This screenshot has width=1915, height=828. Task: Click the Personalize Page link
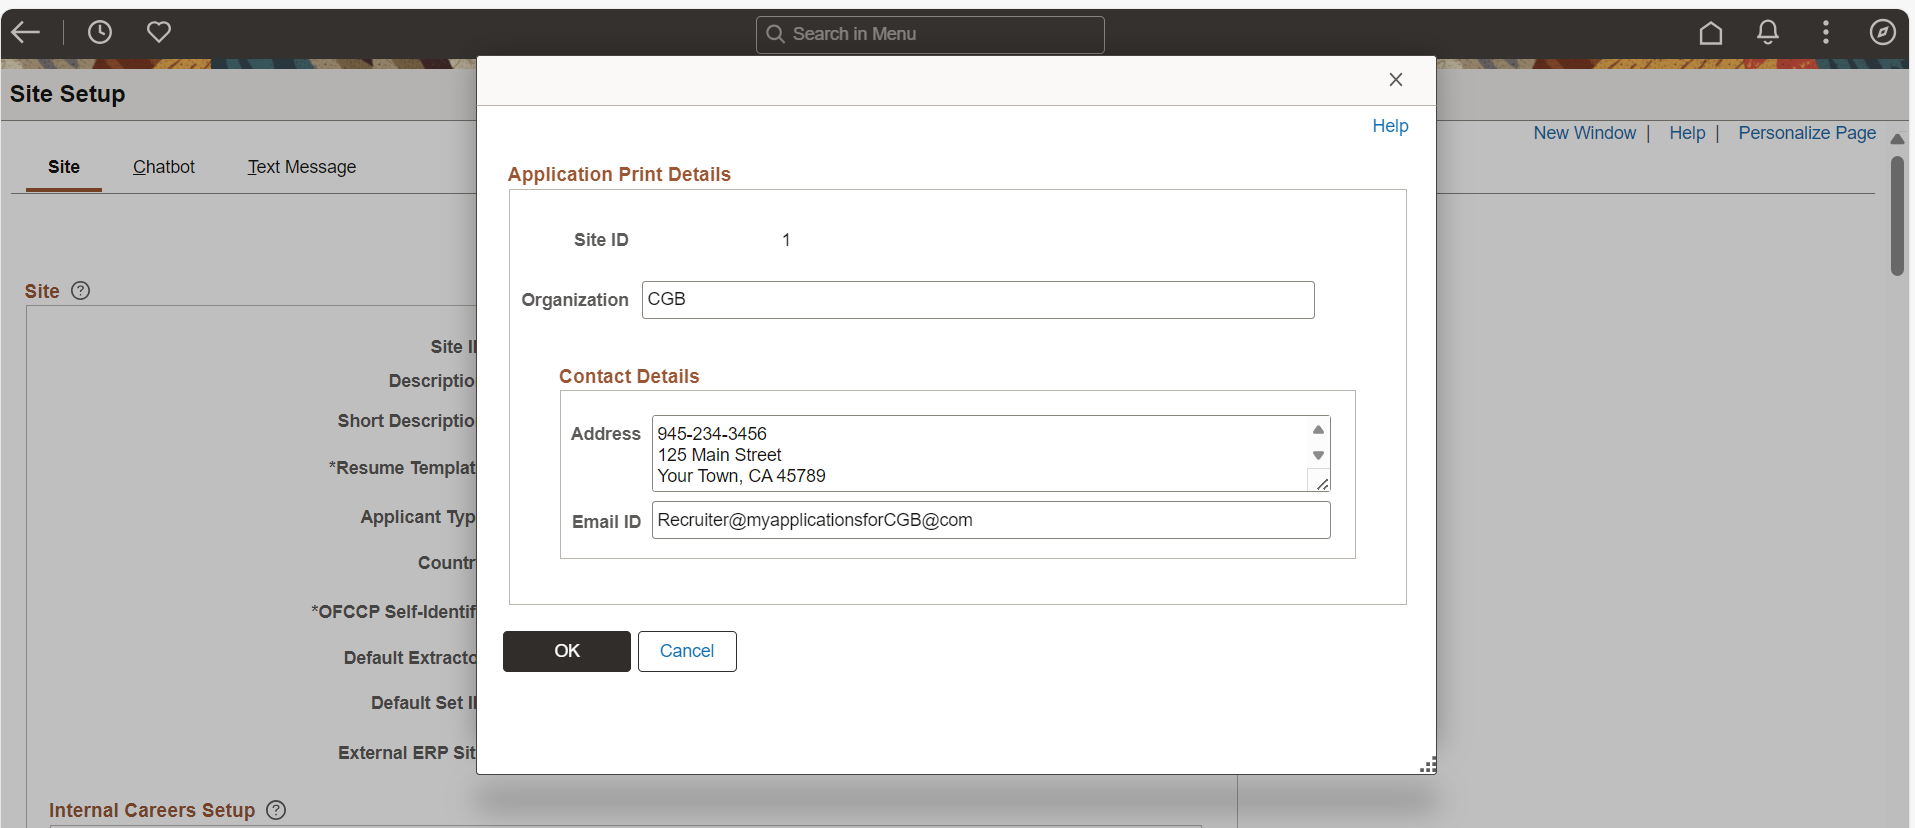[x=1807, y=133]
